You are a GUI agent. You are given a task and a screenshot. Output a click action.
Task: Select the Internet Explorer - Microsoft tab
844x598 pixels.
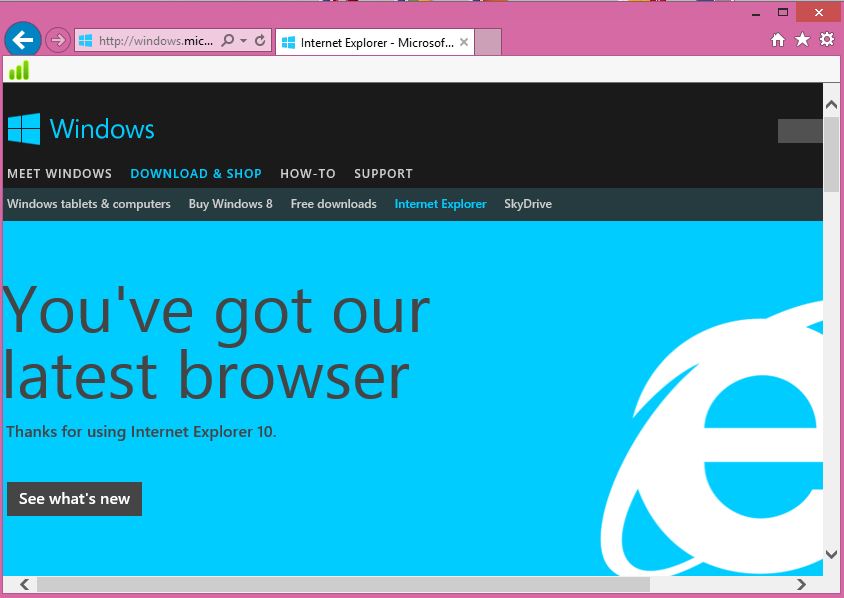click(370, 43)
